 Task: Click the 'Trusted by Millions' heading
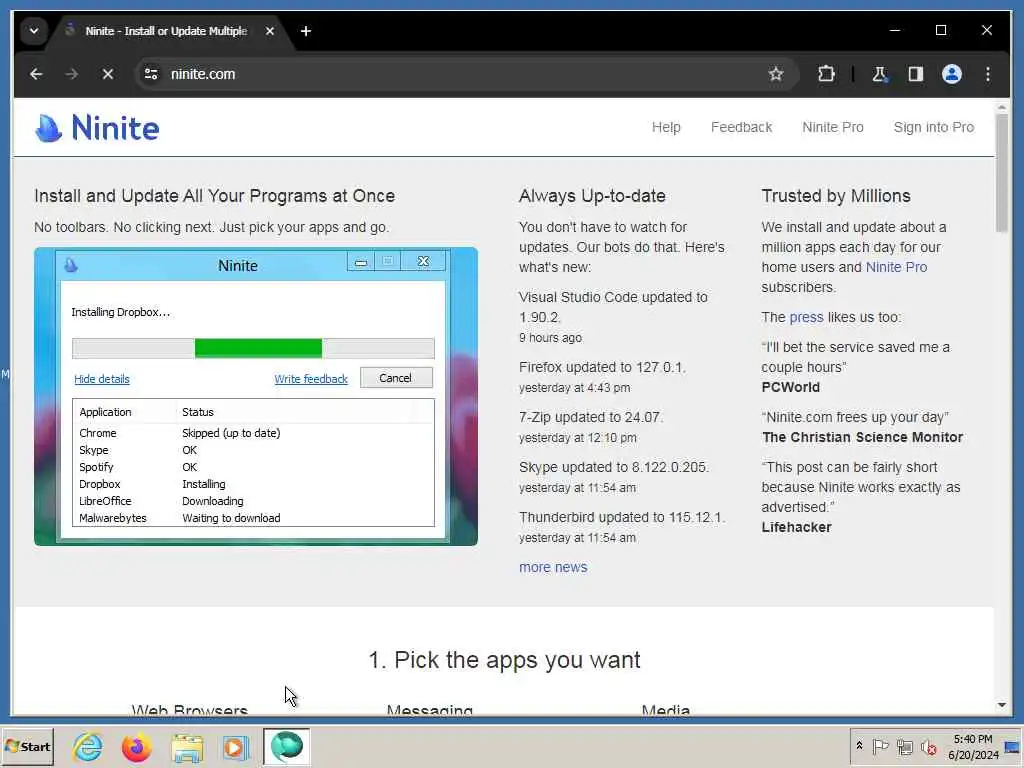tap(836, 196)
